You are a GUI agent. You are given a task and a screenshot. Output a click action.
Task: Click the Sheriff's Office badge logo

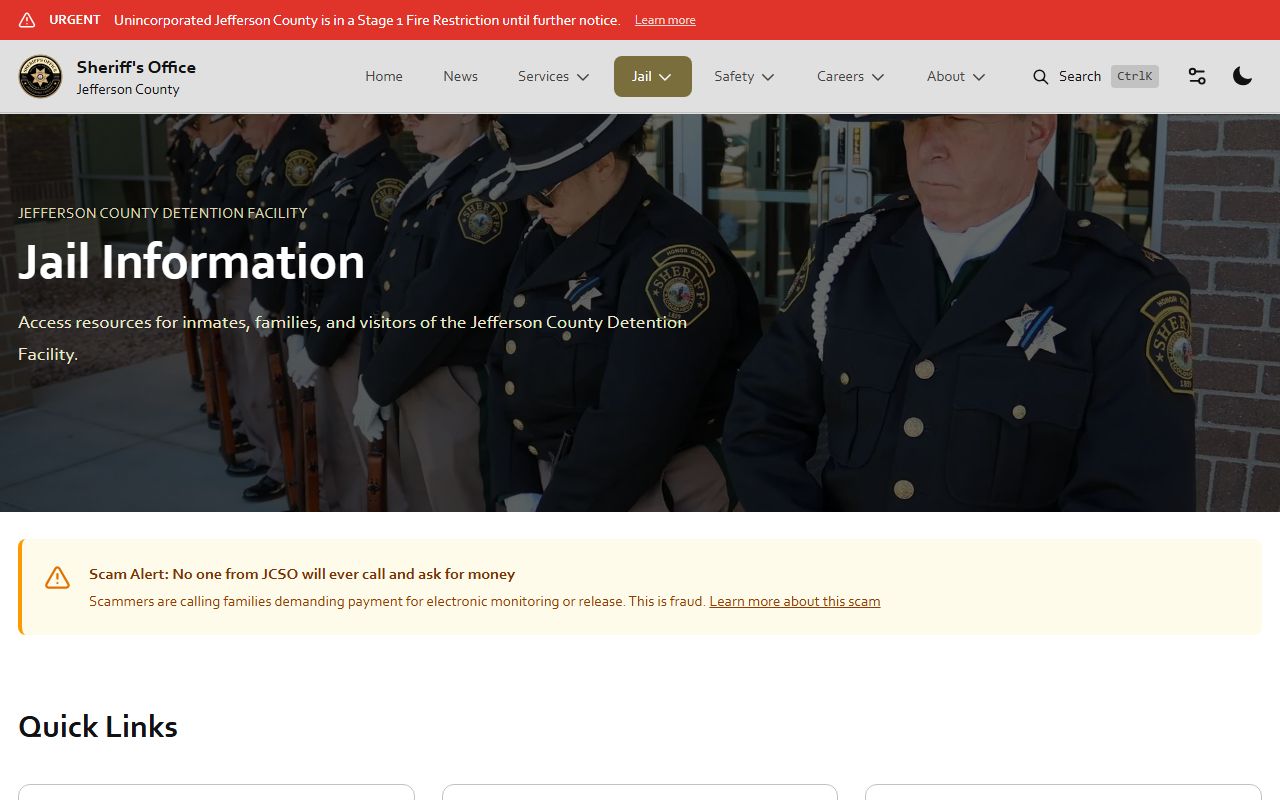[x=40, y=77]
